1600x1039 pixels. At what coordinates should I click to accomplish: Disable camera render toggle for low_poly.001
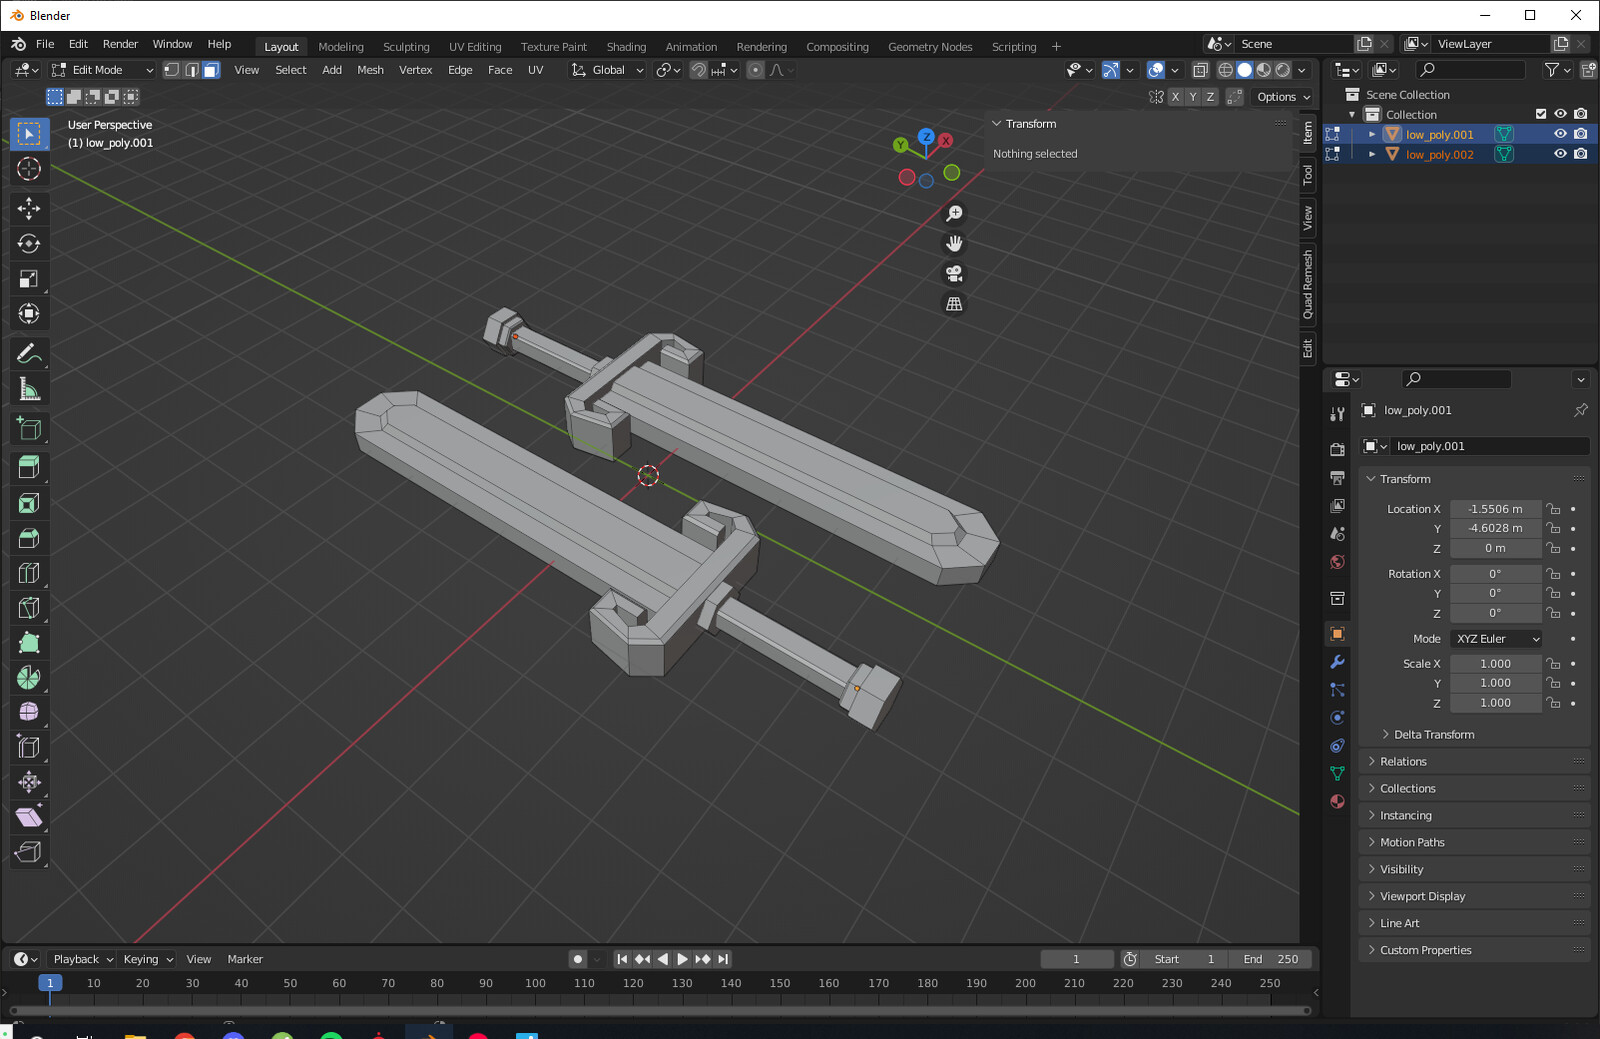1580,133
